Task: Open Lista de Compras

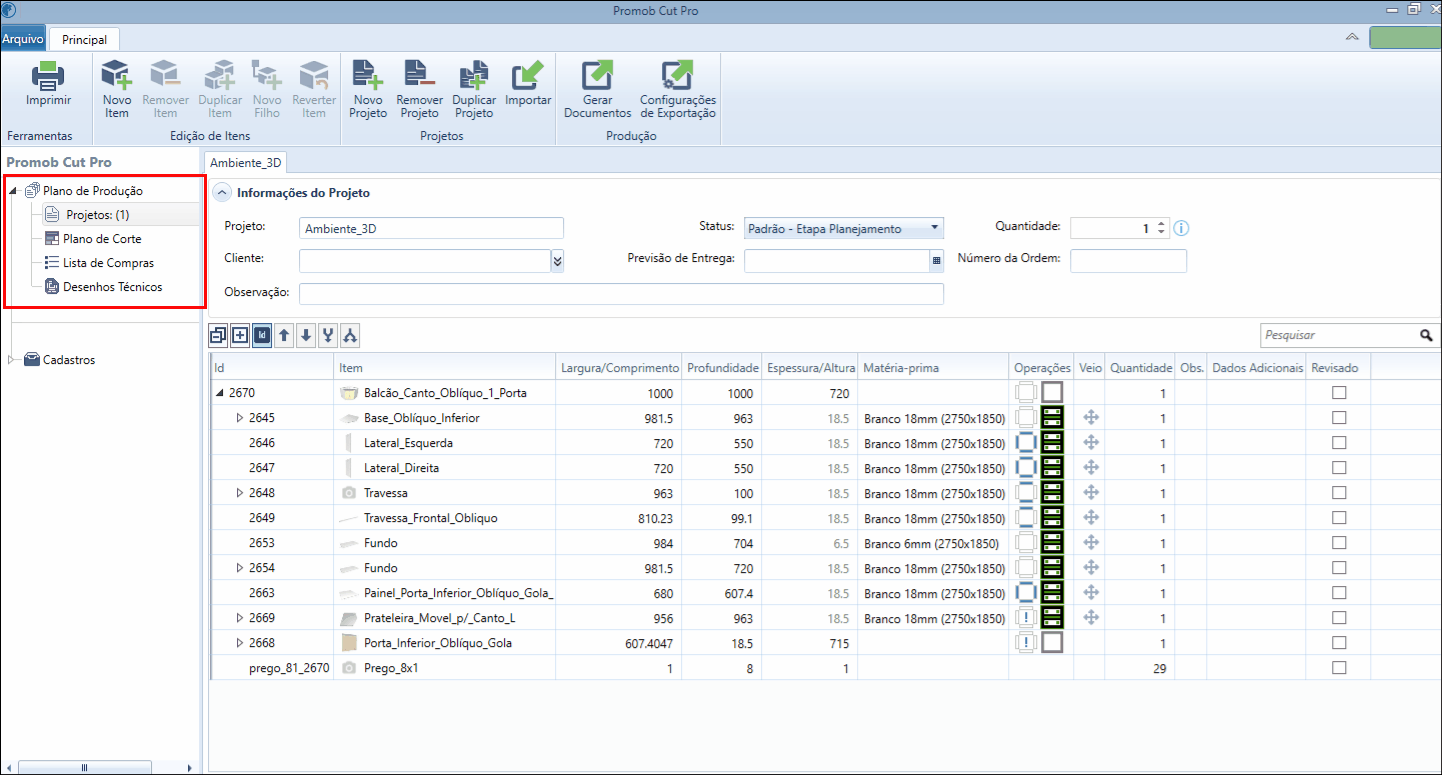Action: [x=108, y=263]
